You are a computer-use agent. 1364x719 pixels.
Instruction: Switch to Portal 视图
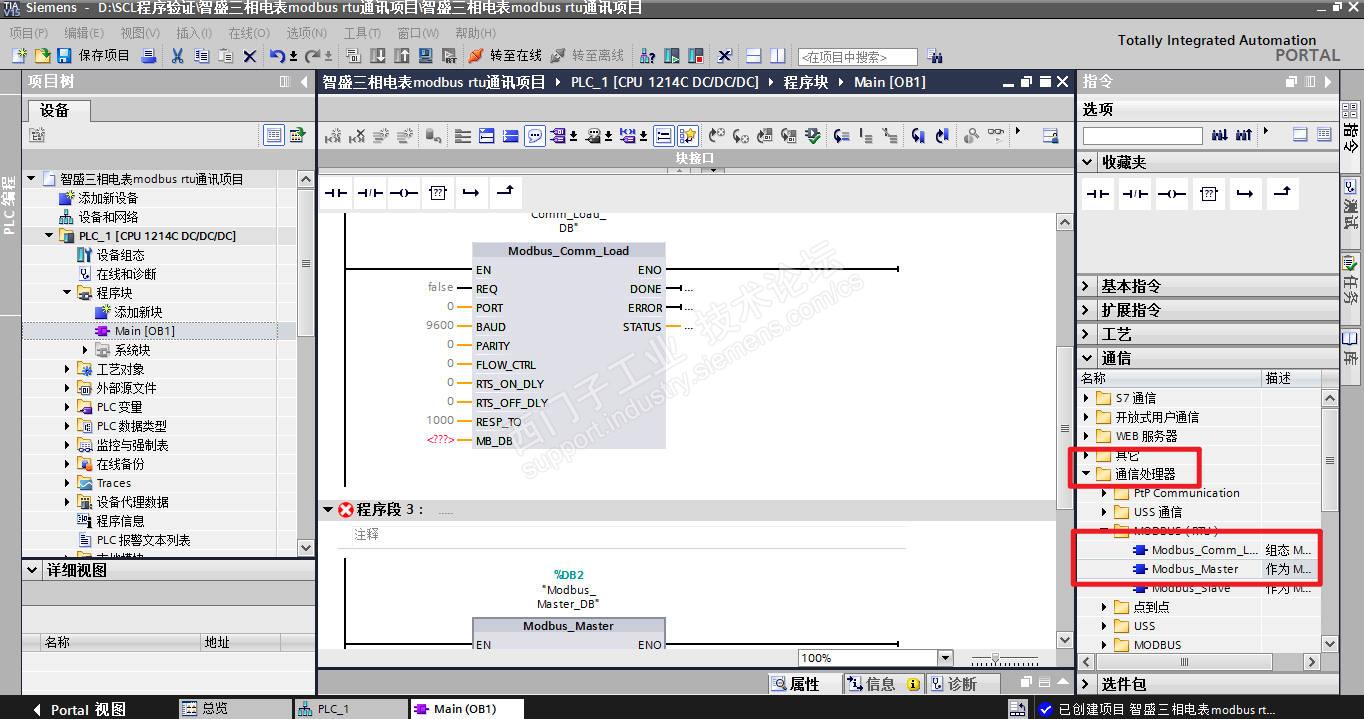coord(79,709)
